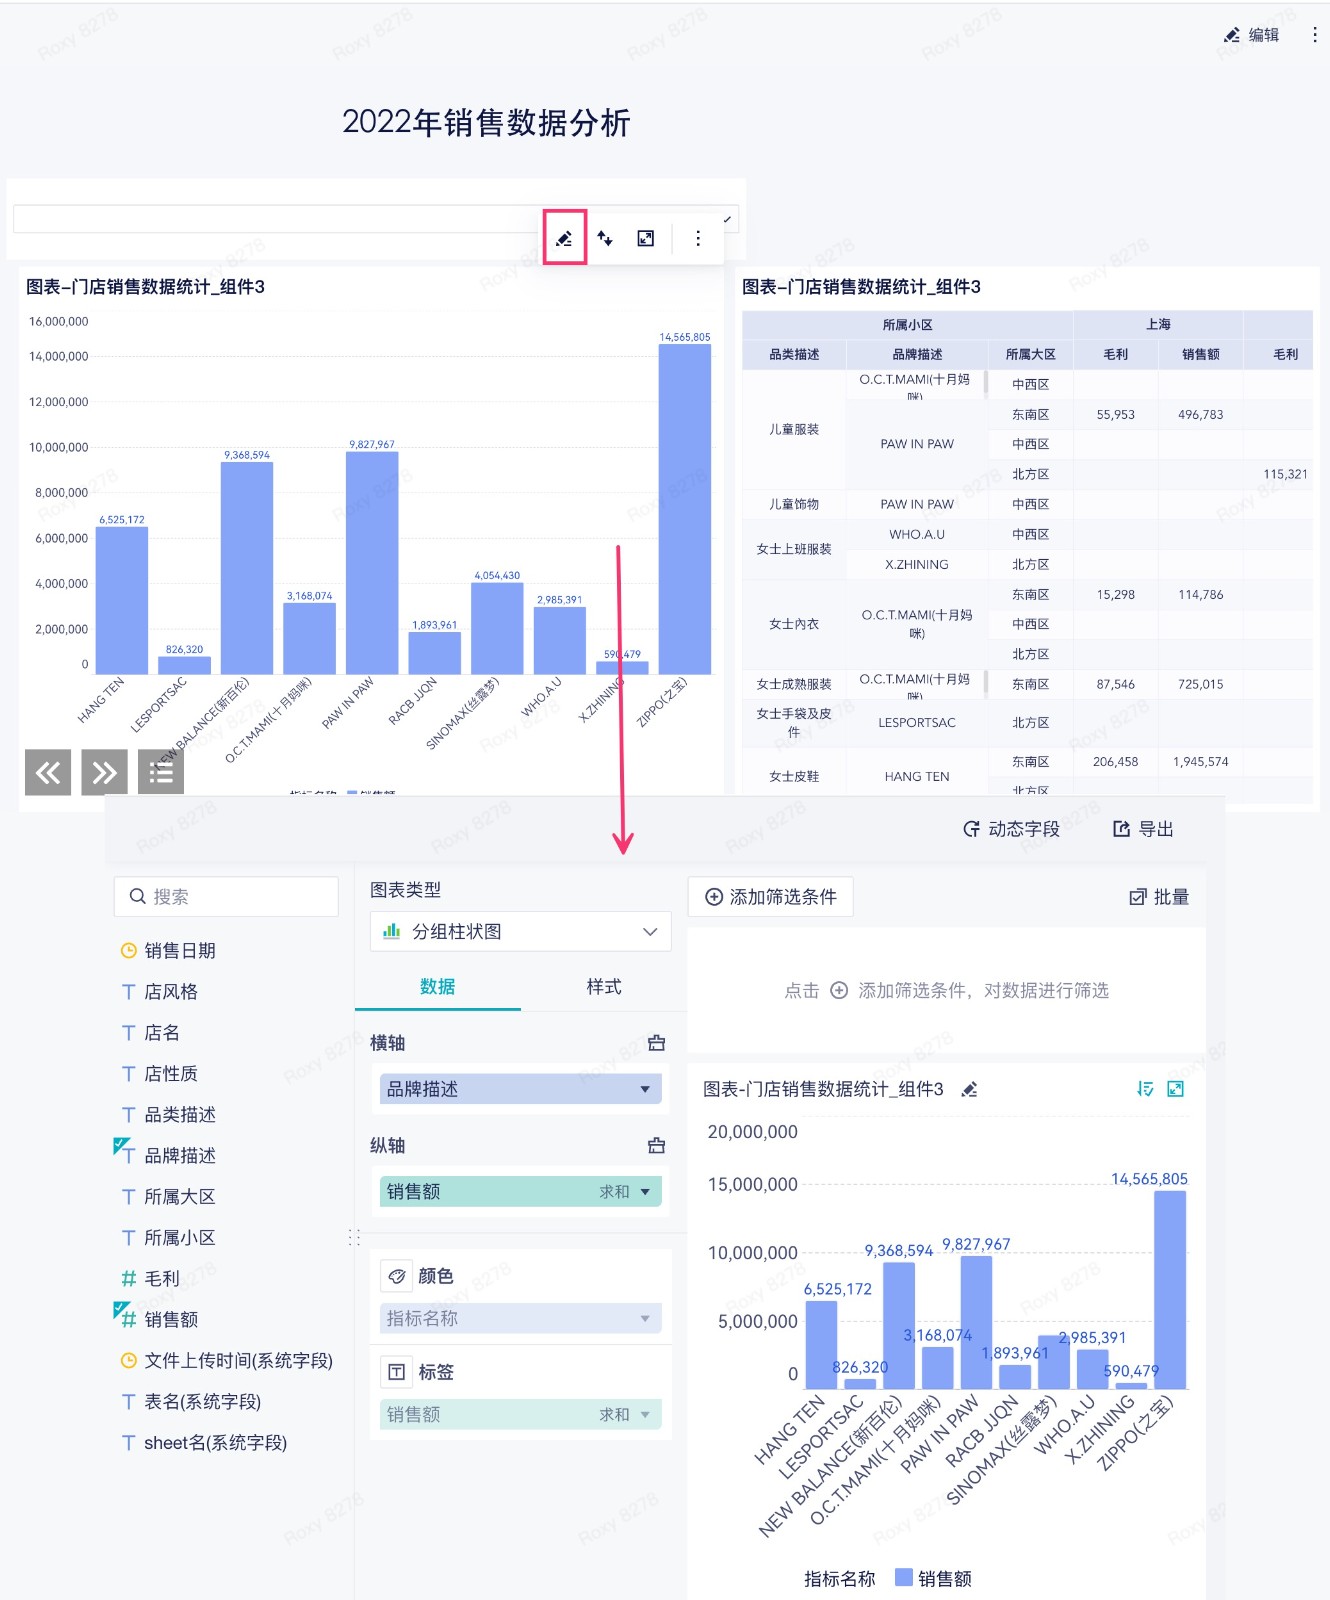Click the 编辑 edit button at top
Image resolution: width=1330 pixels, height=1600 pixels.
(x=1251, y=35)
